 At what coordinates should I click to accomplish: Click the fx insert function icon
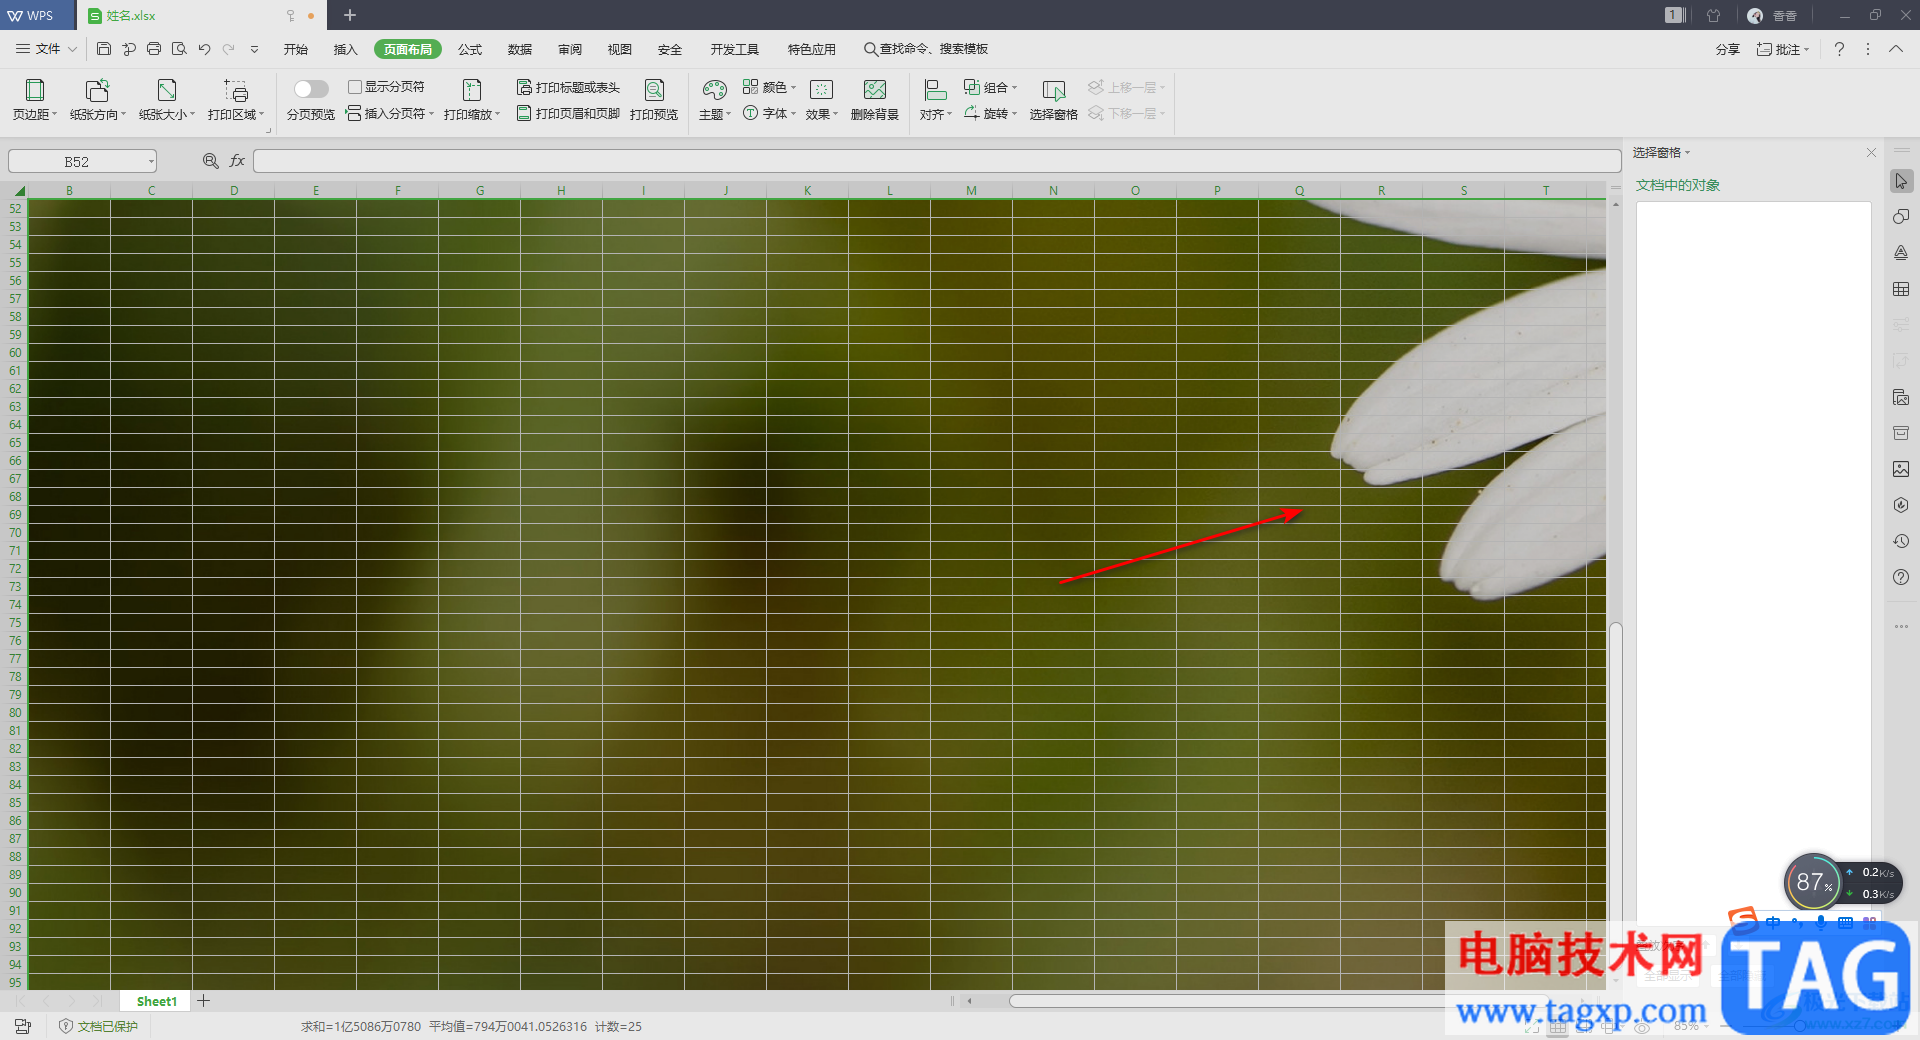[x=237, y=161]
